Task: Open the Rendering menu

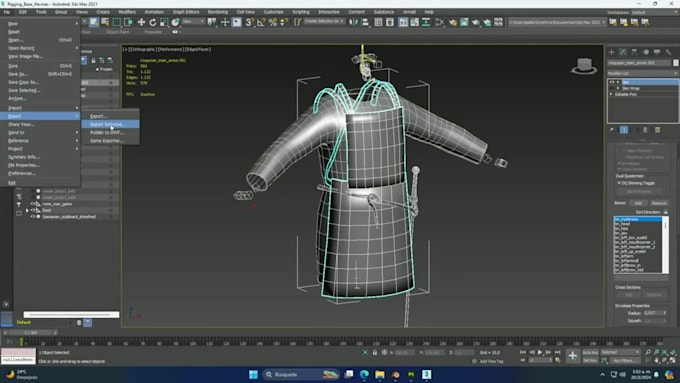Action: (218, 12)
